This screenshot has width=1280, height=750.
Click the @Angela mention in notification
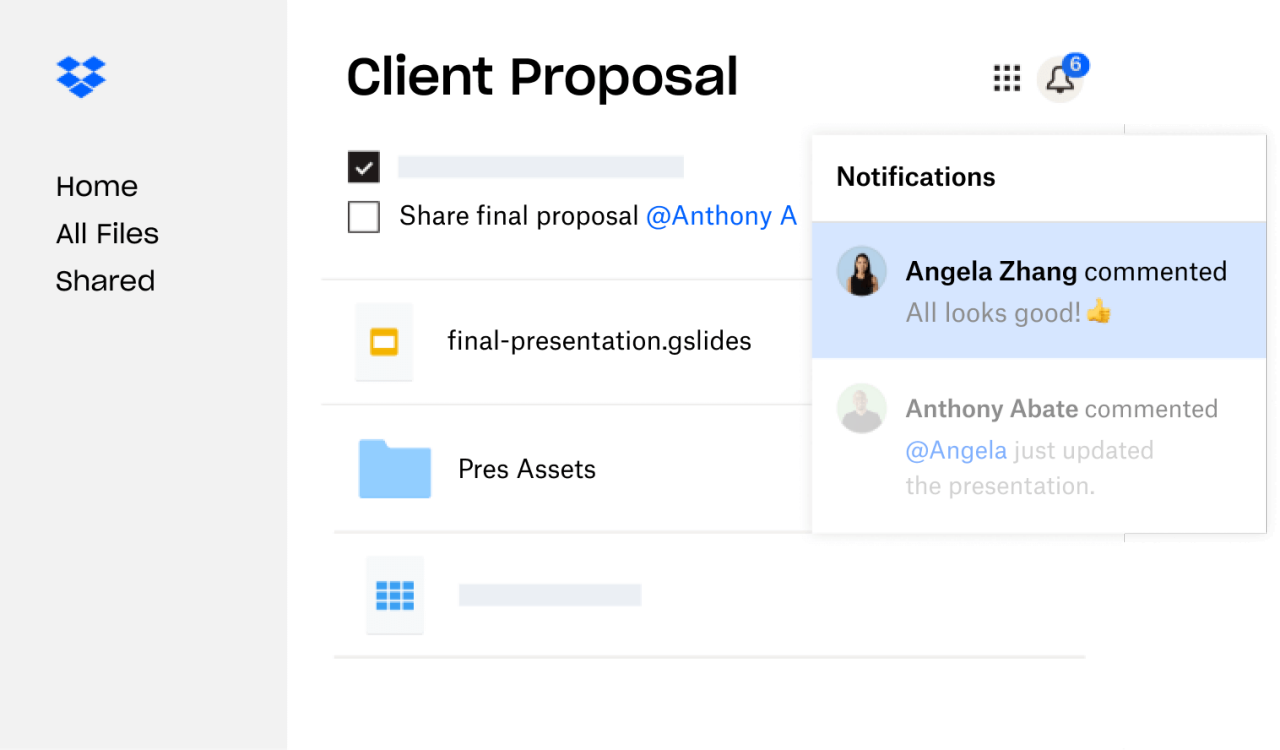pos(956,451)
